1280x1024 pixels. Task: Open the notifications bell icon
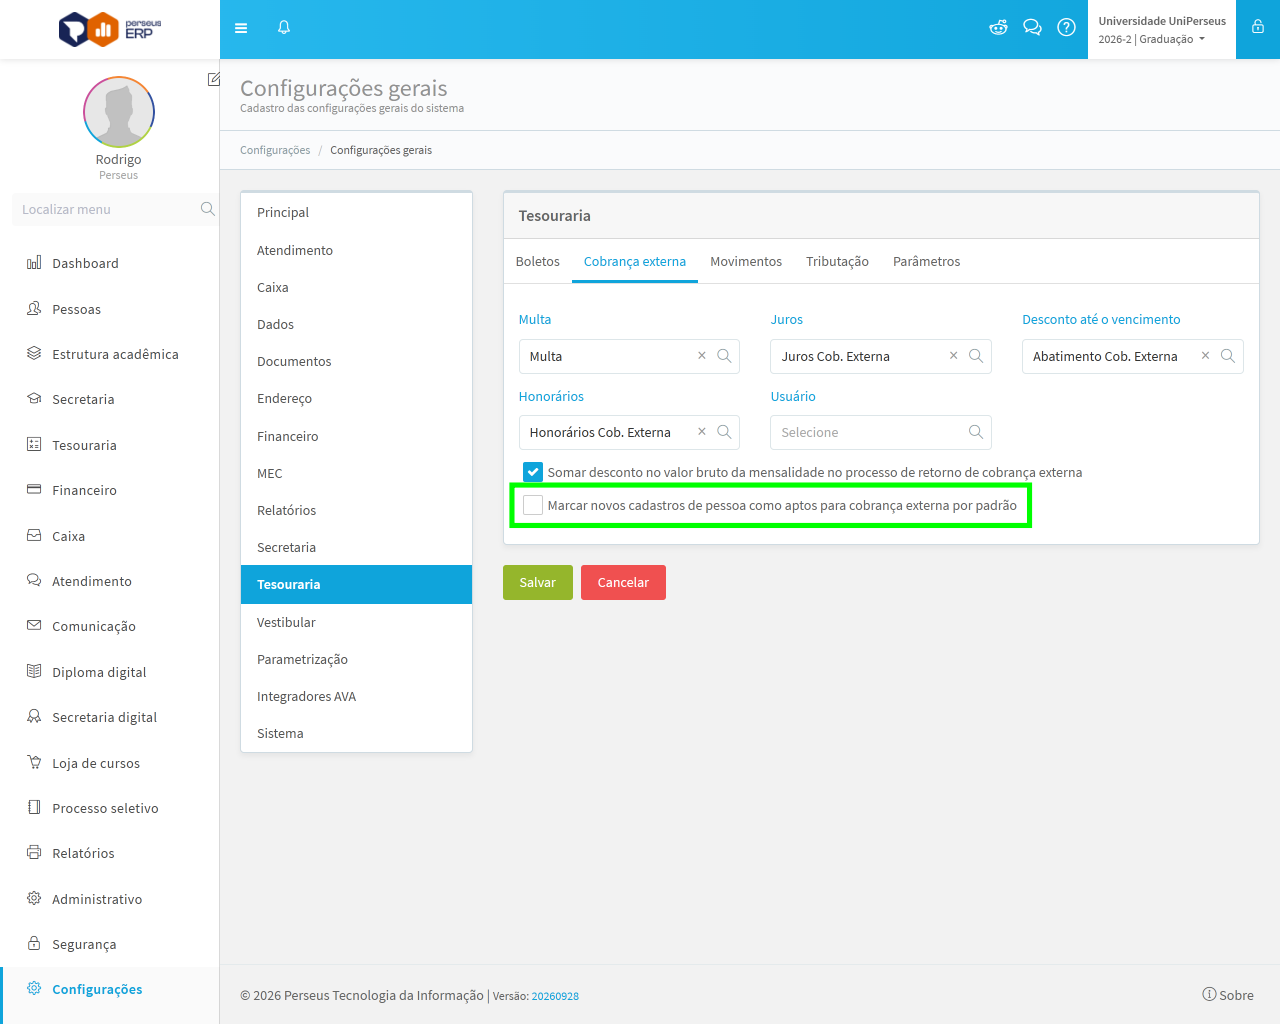pos(284,28)
